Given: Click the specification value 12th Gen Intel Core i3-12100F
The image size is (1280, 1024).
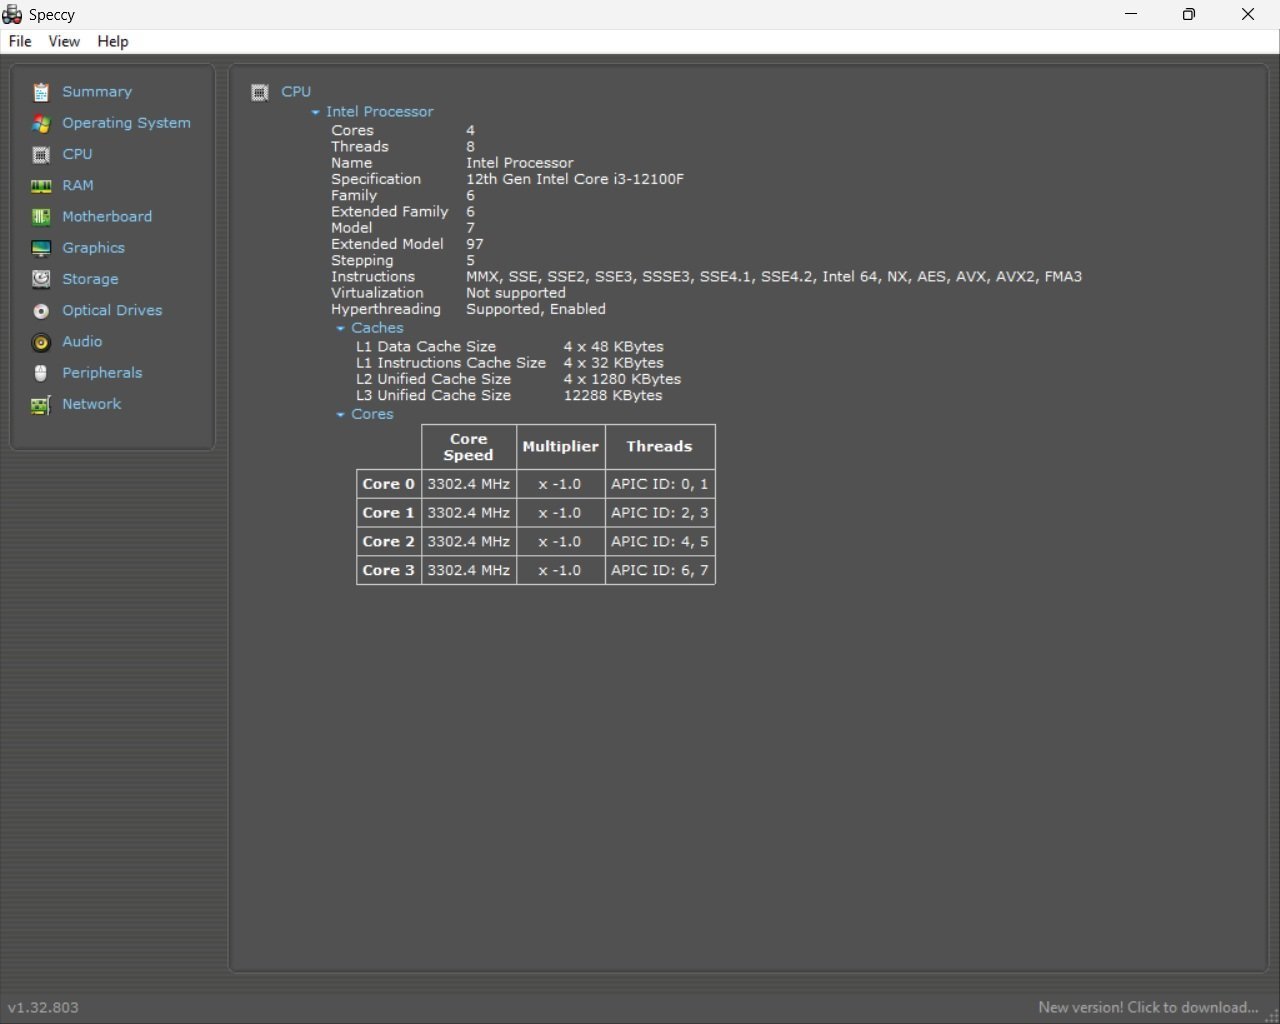Looking at the screenshot, I should 575,179.
